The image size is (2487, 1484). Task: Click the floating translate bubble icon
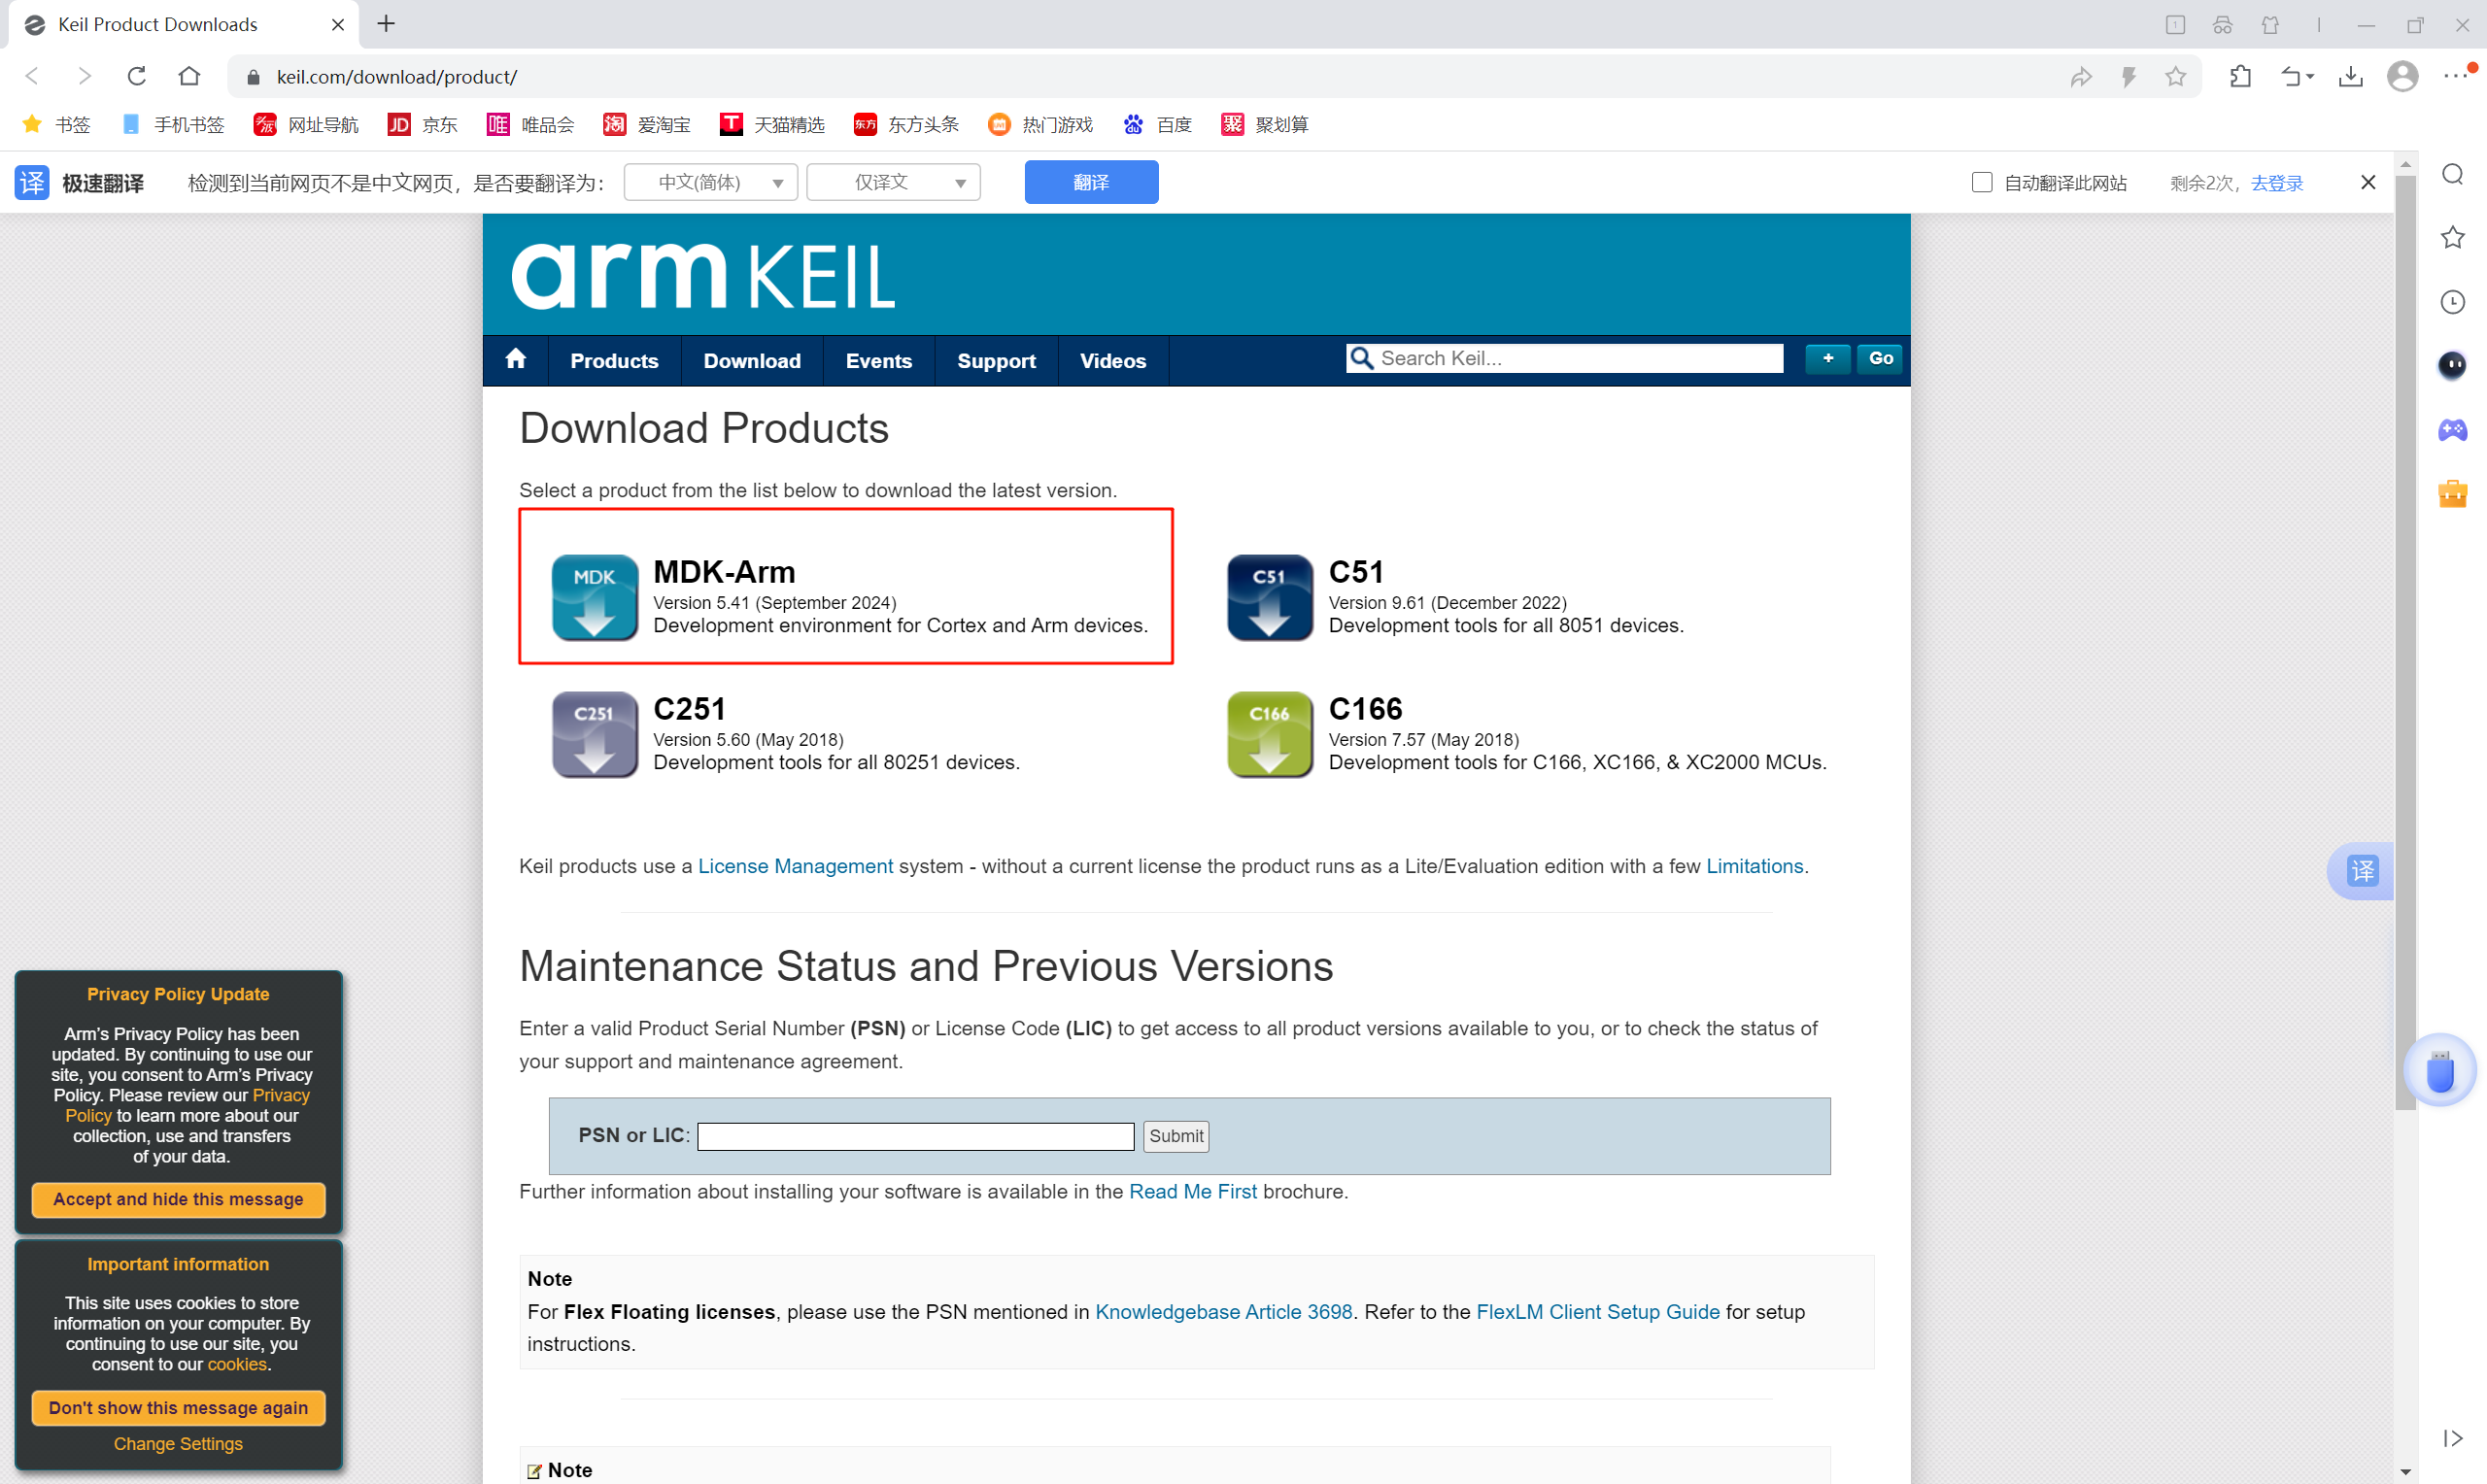[x=2362, y=871]
